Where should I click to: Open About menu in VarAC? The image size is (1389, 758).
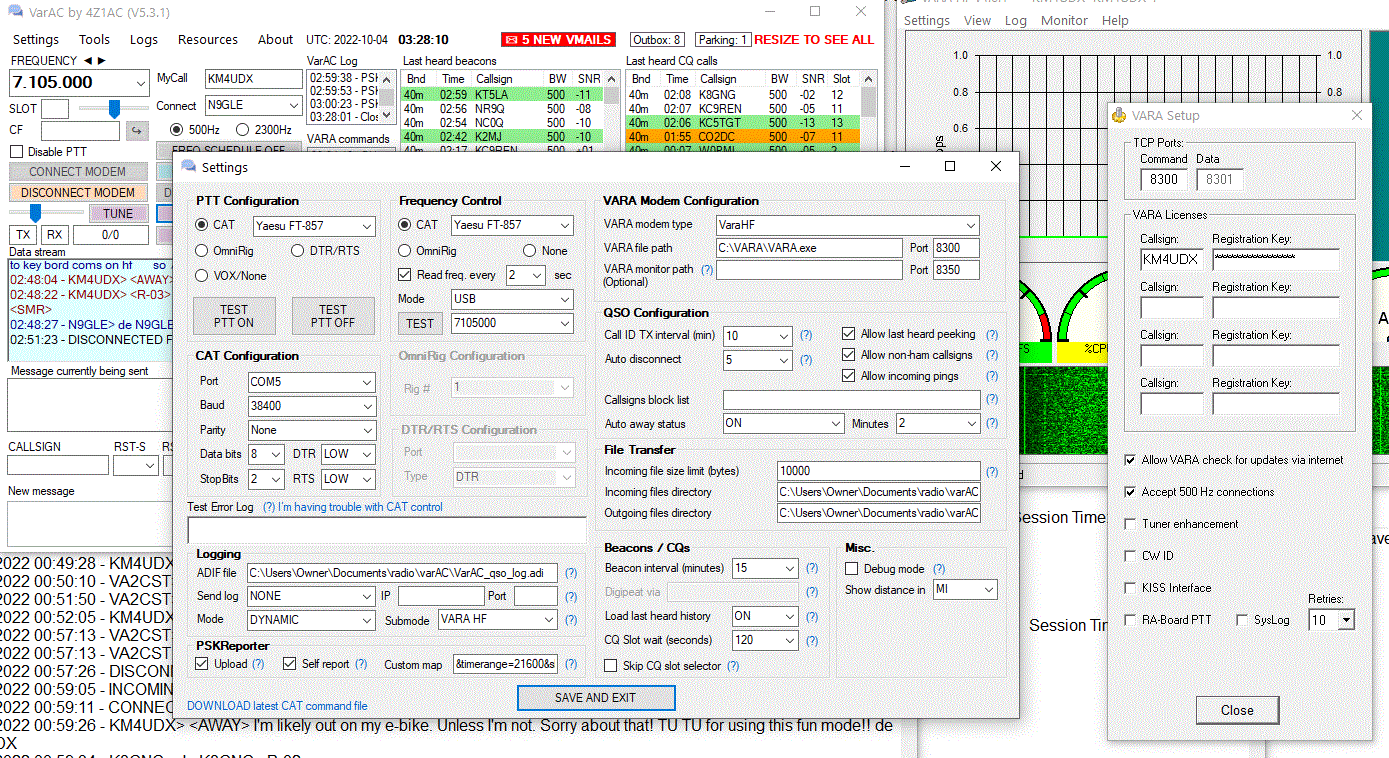pos(276,40)
